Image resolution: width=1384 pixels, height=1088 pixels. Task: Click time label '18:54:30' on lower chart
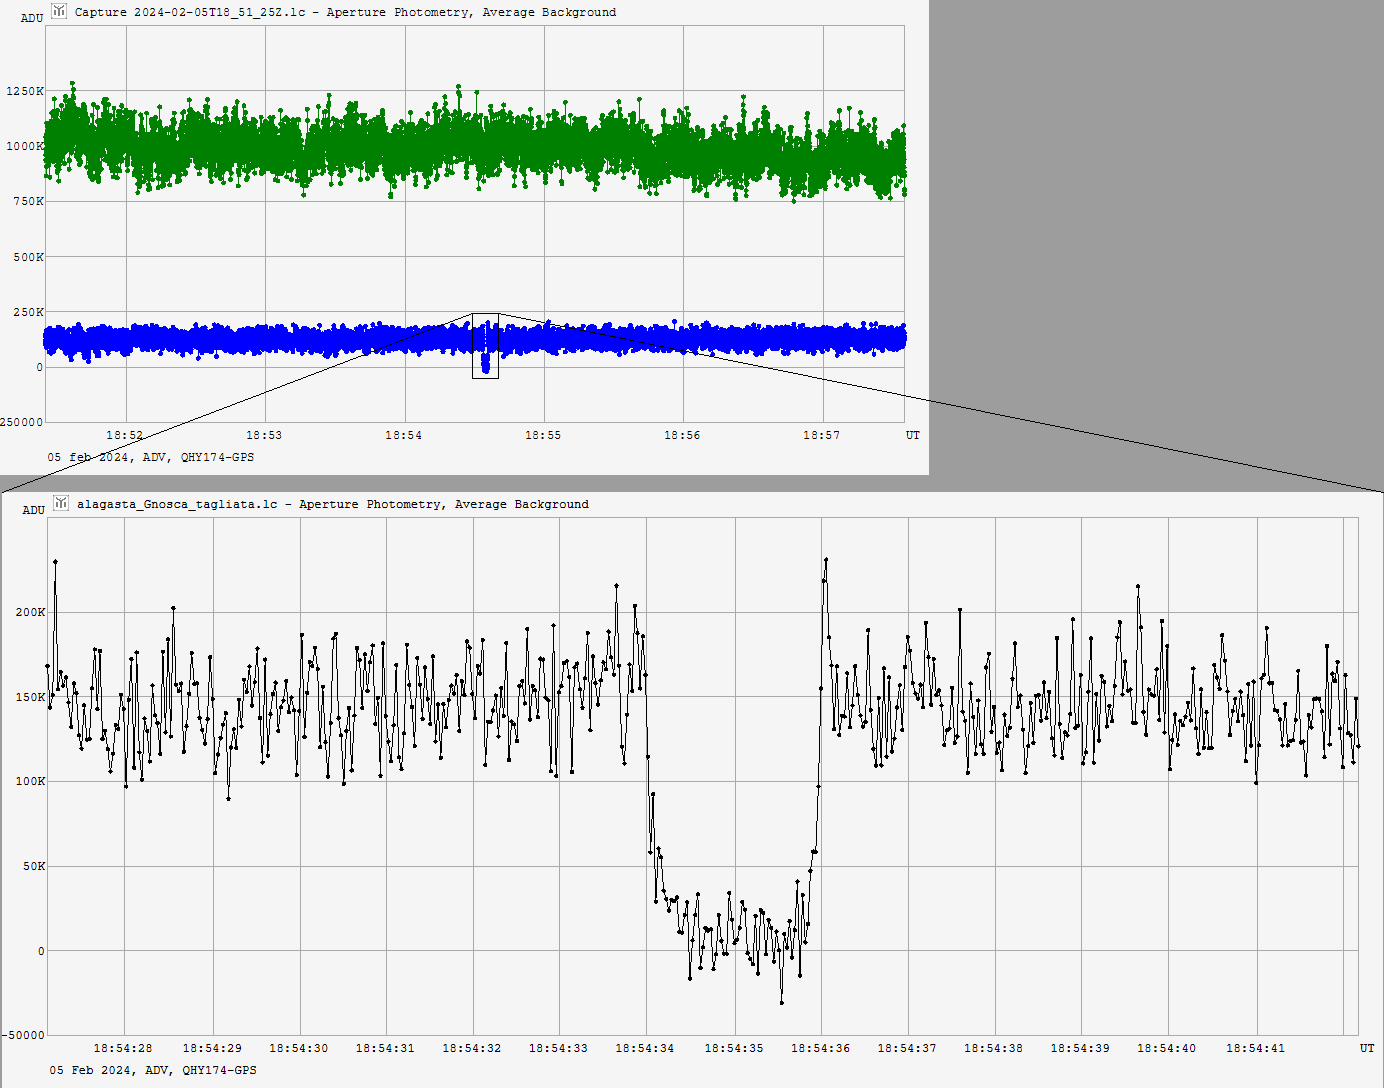click(299, 1048)
